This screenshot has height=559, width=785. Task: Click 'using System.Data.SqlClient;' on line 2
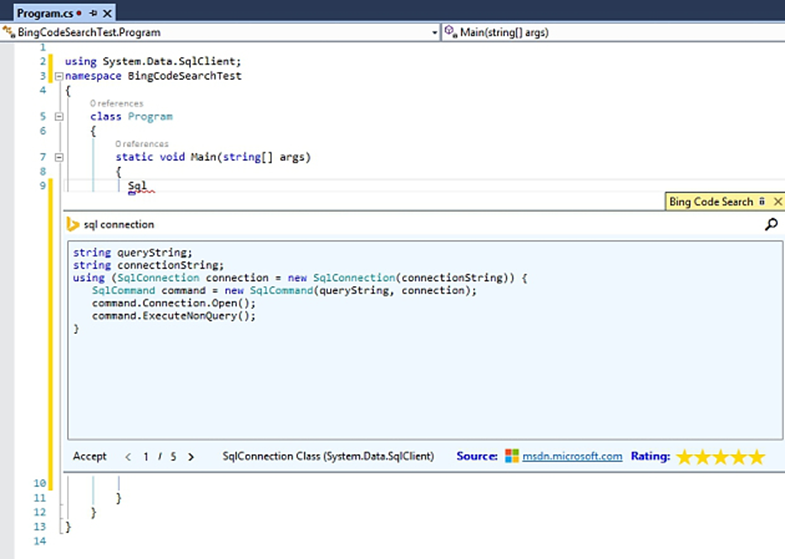click(x=153, y=62)
